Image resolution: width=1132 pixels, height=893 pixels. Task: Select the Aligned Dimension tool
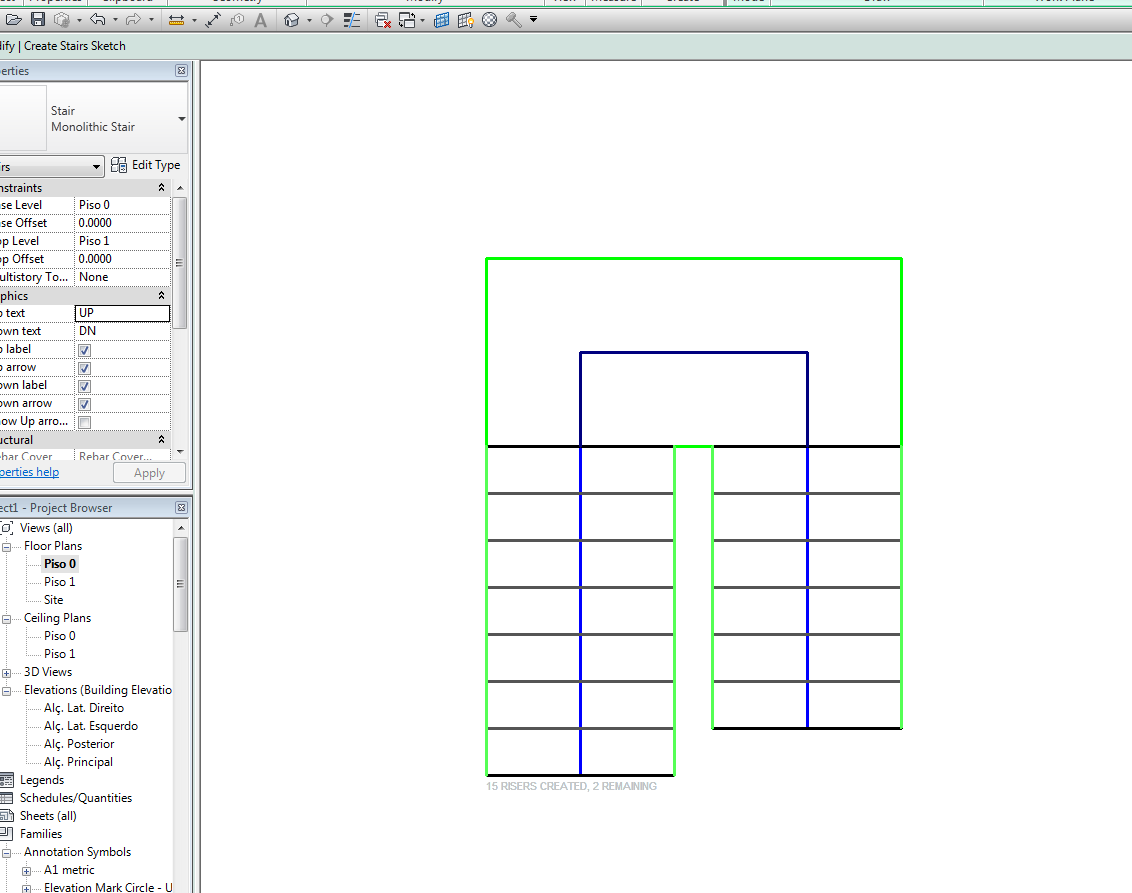tap(213, 20)
